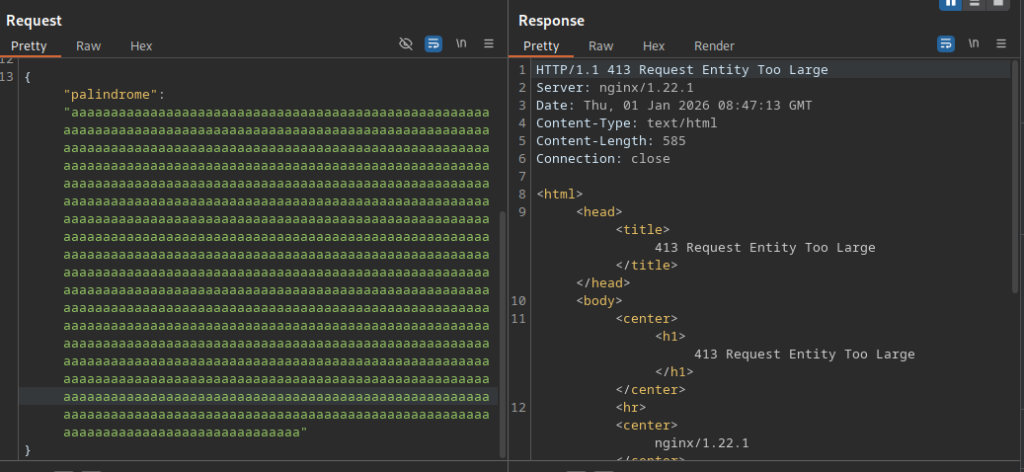Click the Request panel title

(x=34, y=20)
